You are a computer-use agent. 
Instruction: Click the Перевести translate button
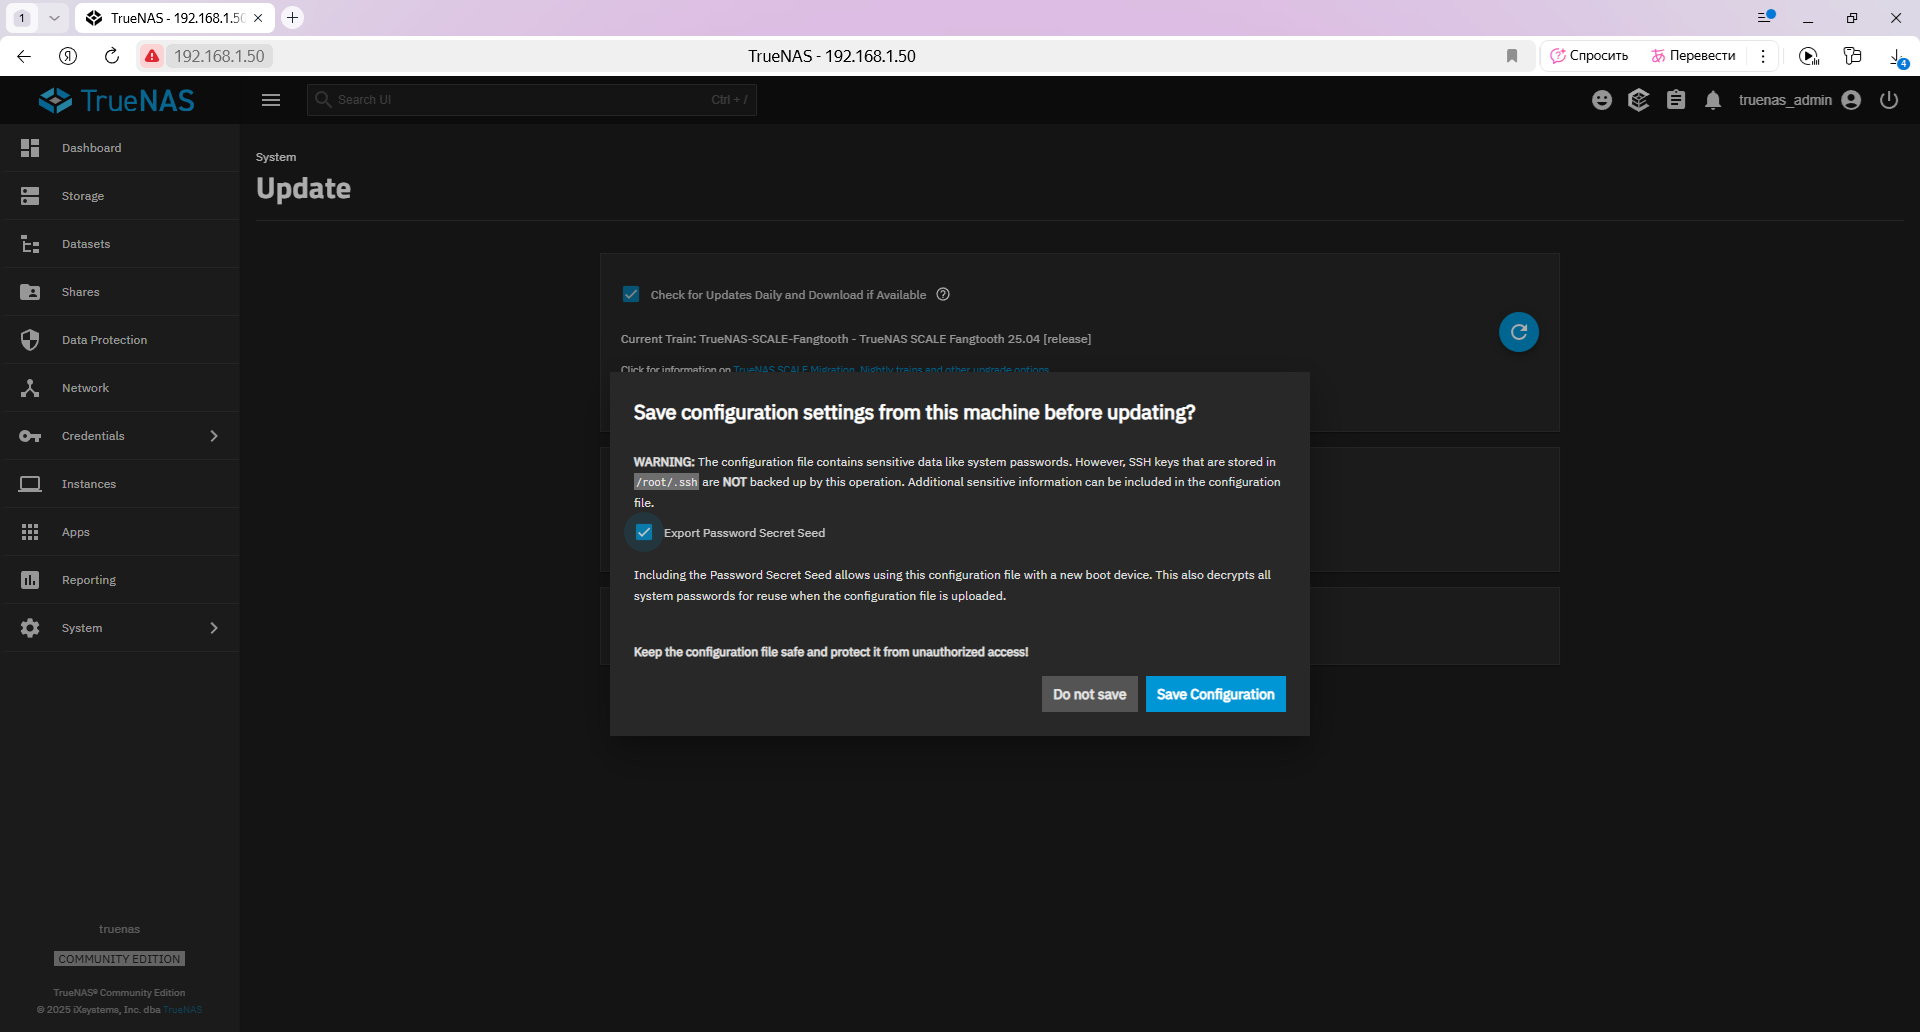(x=1693, y=56)
